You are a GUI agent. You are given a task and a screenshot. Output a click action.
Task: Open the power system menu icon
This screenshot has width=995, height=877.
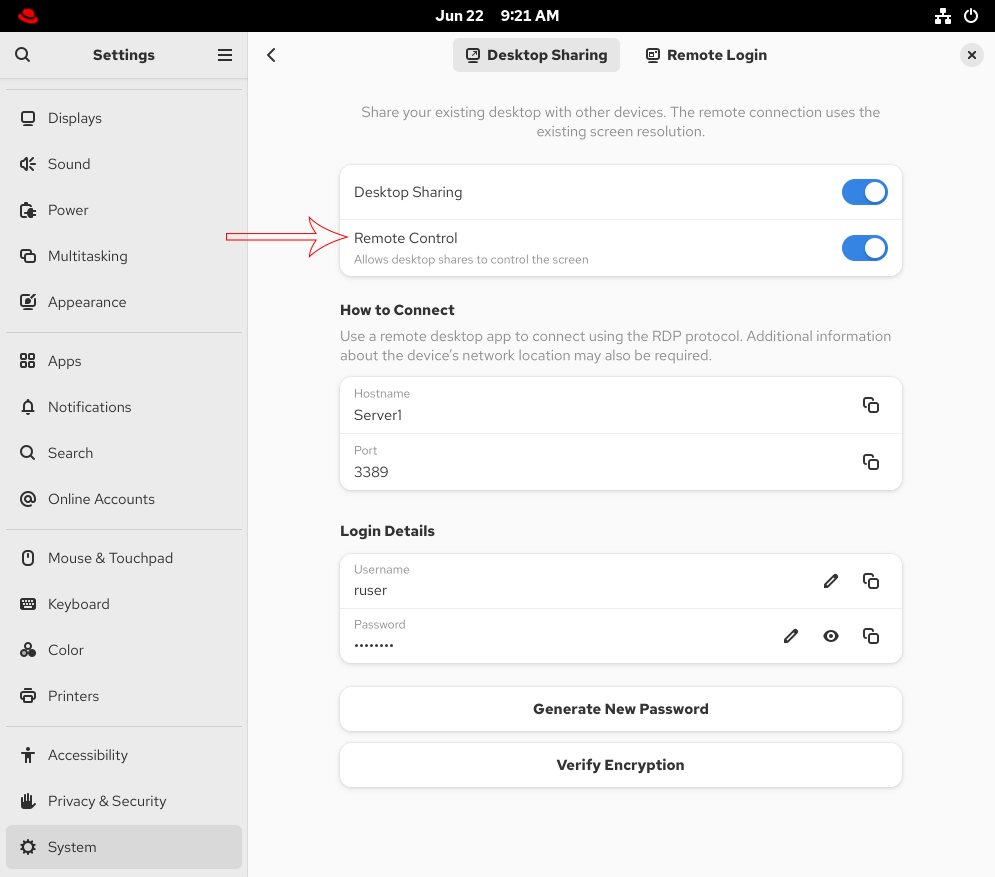(971, 16)
